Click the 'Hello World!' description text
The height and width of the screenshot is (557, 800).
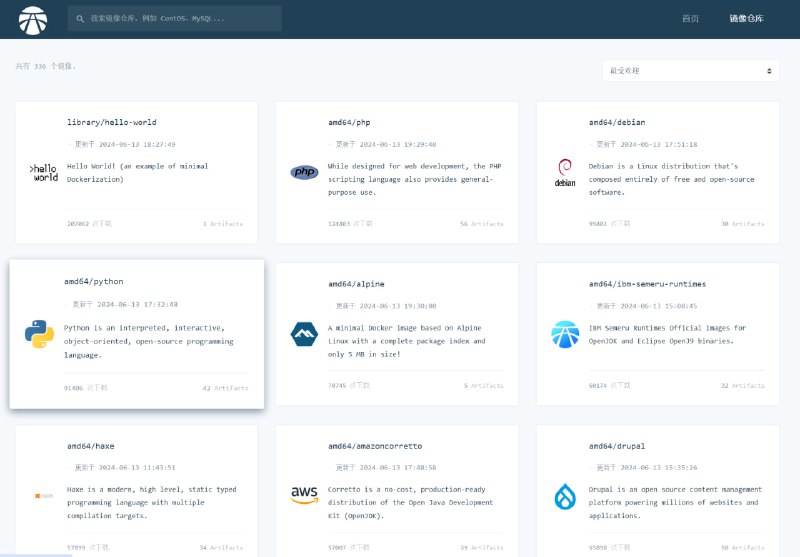tap(137, 173)
